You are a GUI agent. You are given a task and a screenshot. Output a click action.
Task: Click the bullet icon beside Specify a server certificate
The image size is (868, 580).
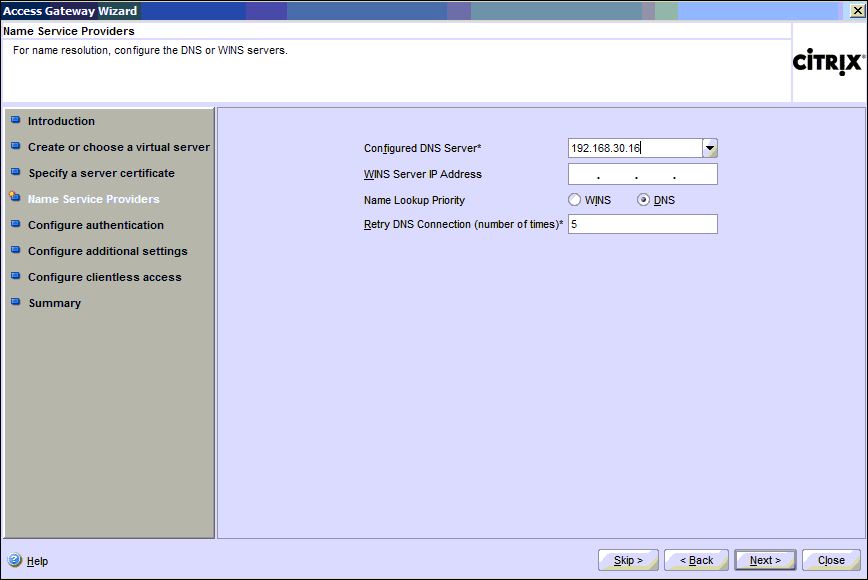15,172
